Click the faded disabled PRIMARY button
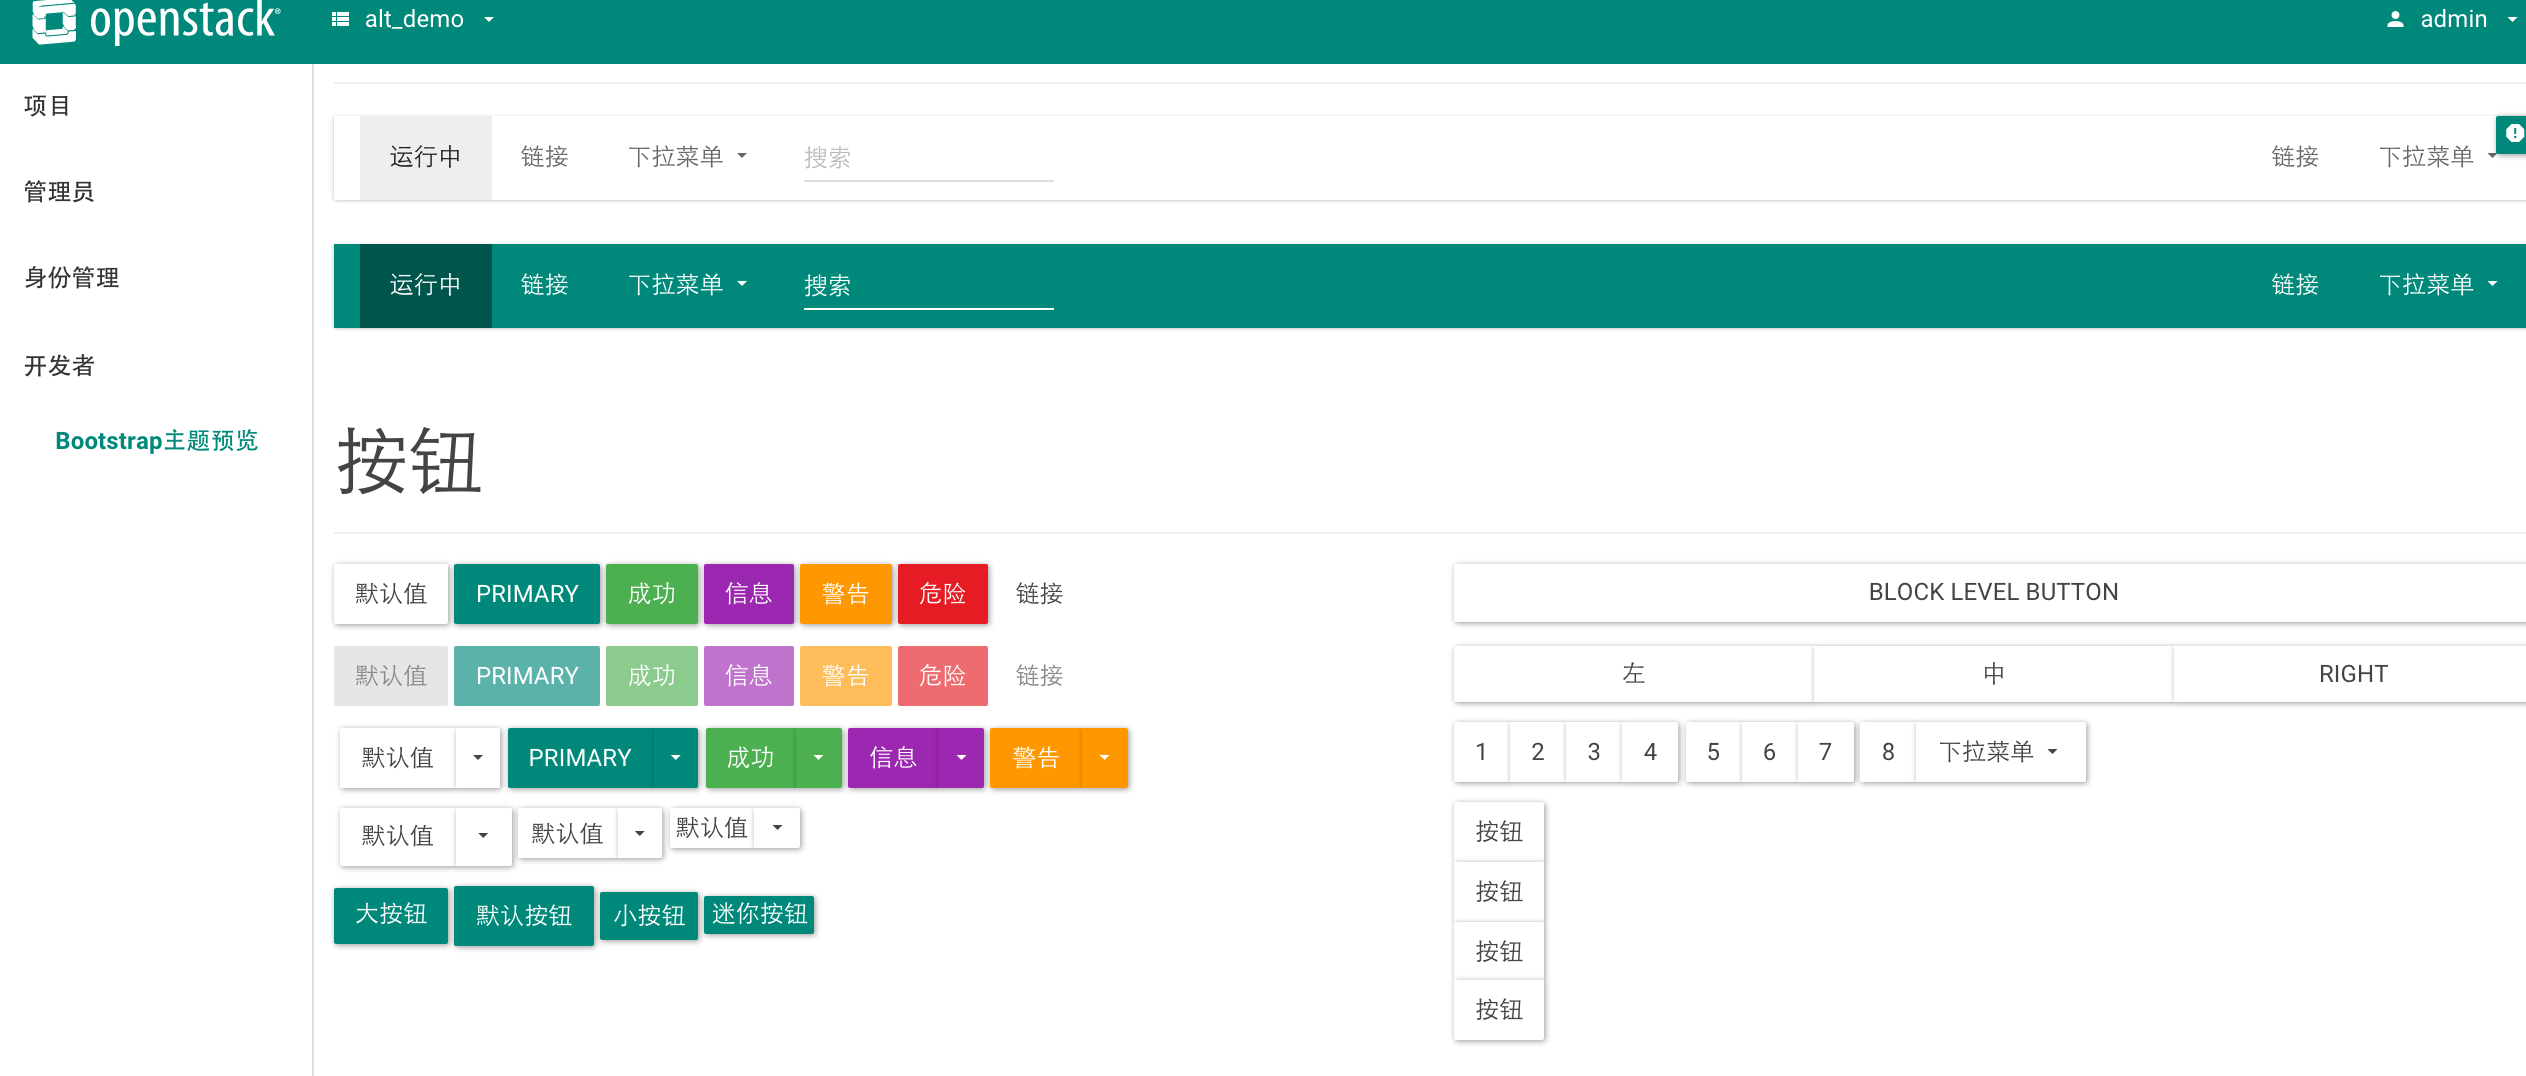This screenshot has width=2526, height=1076. tap(527, 676)
